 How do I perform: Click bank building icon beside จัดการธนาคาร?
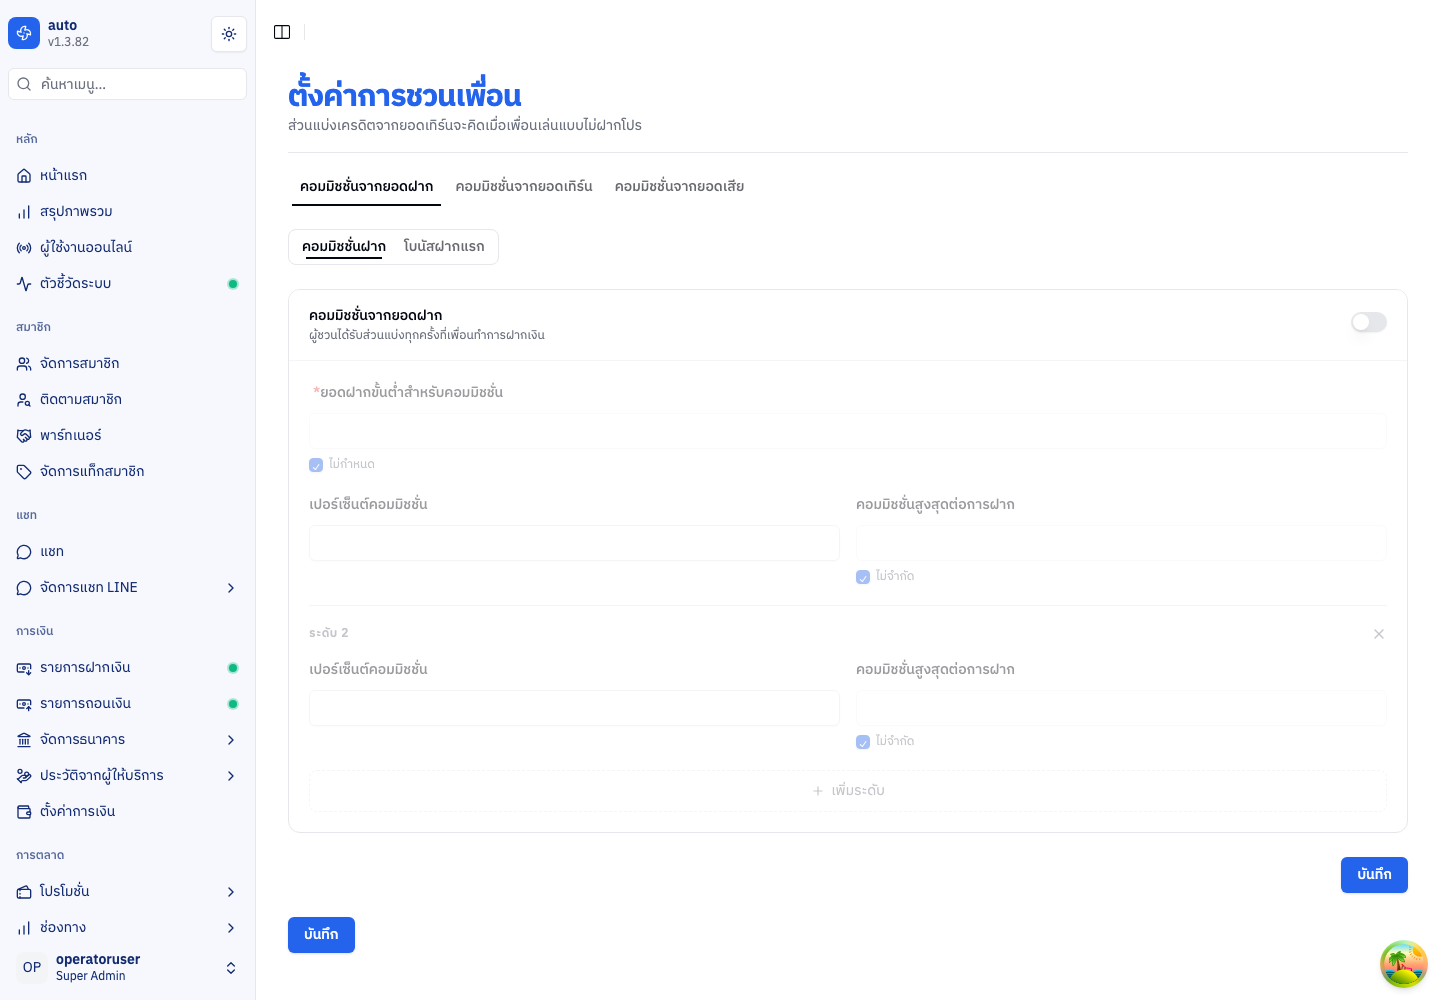pos(24,740)
